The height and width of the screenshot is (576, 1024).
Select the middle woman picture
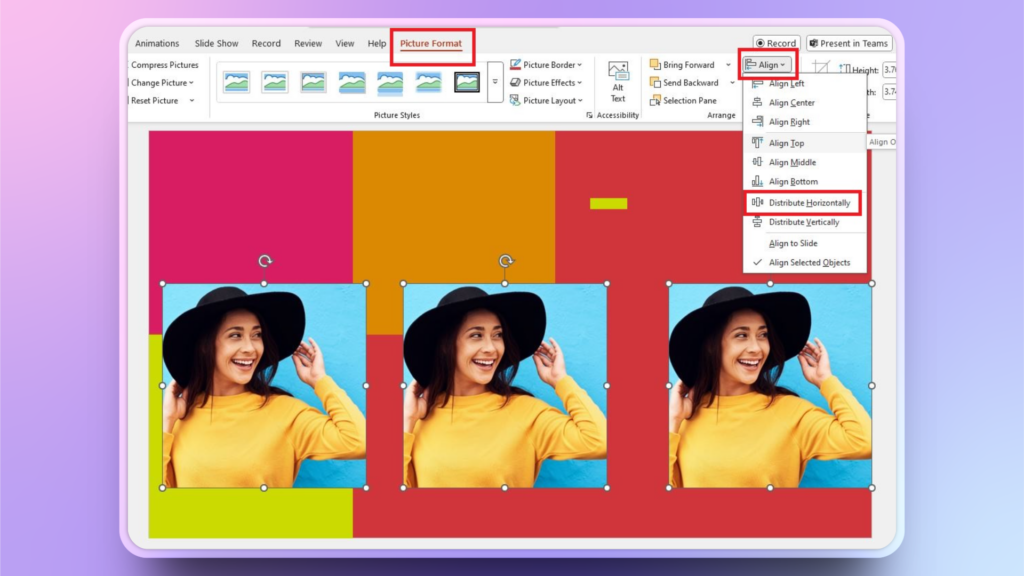(505, 385)
